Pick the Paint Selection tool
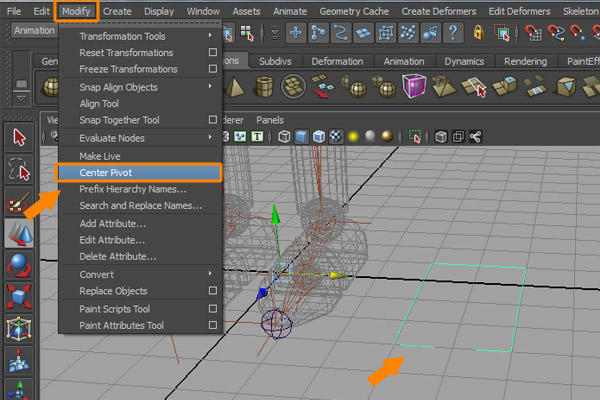 coord(18,203)
